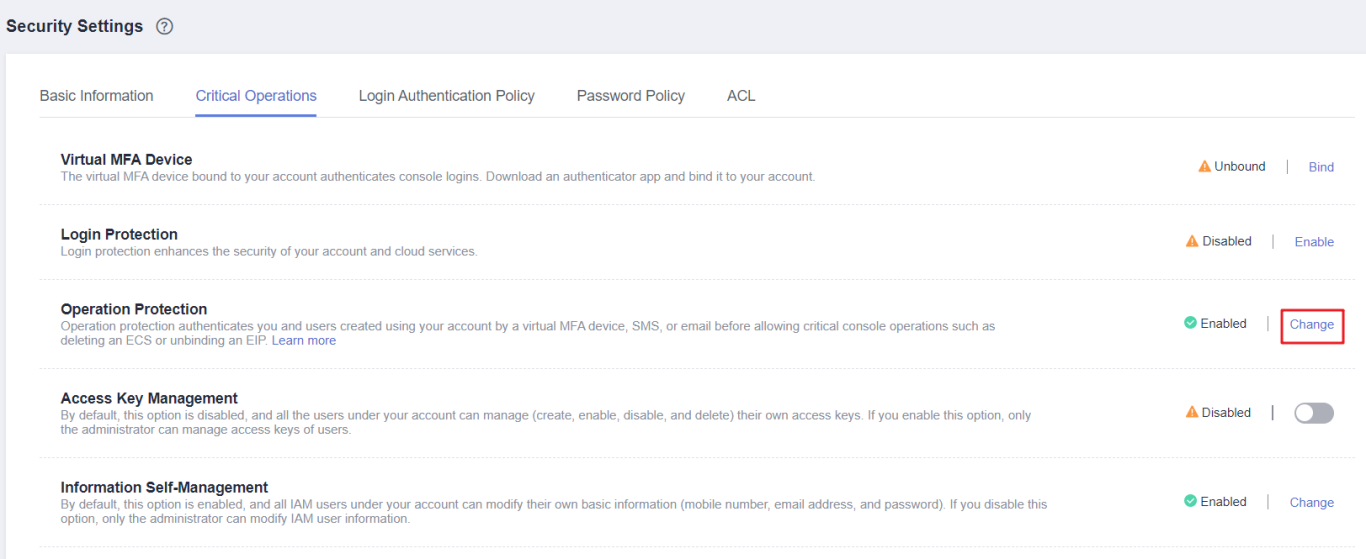The image size is (1366, 559).
Task: Open the ACL tab
Action: point(741,96)
